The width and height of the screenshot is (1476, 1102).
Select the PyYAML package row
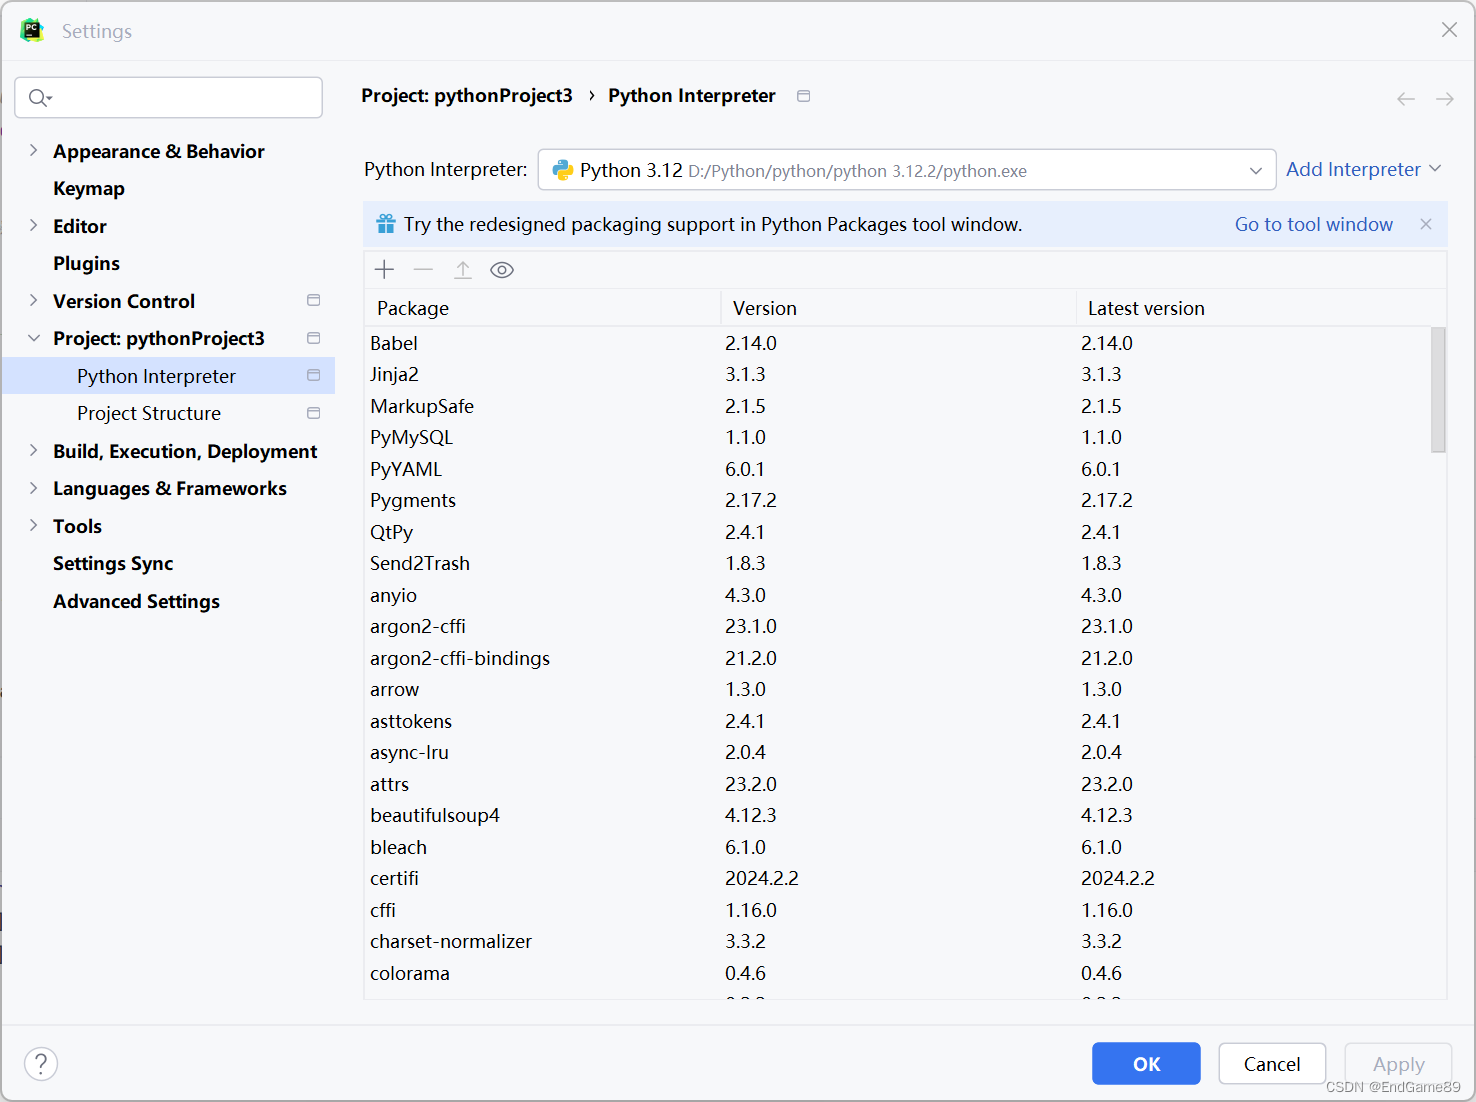pos(897,469)
